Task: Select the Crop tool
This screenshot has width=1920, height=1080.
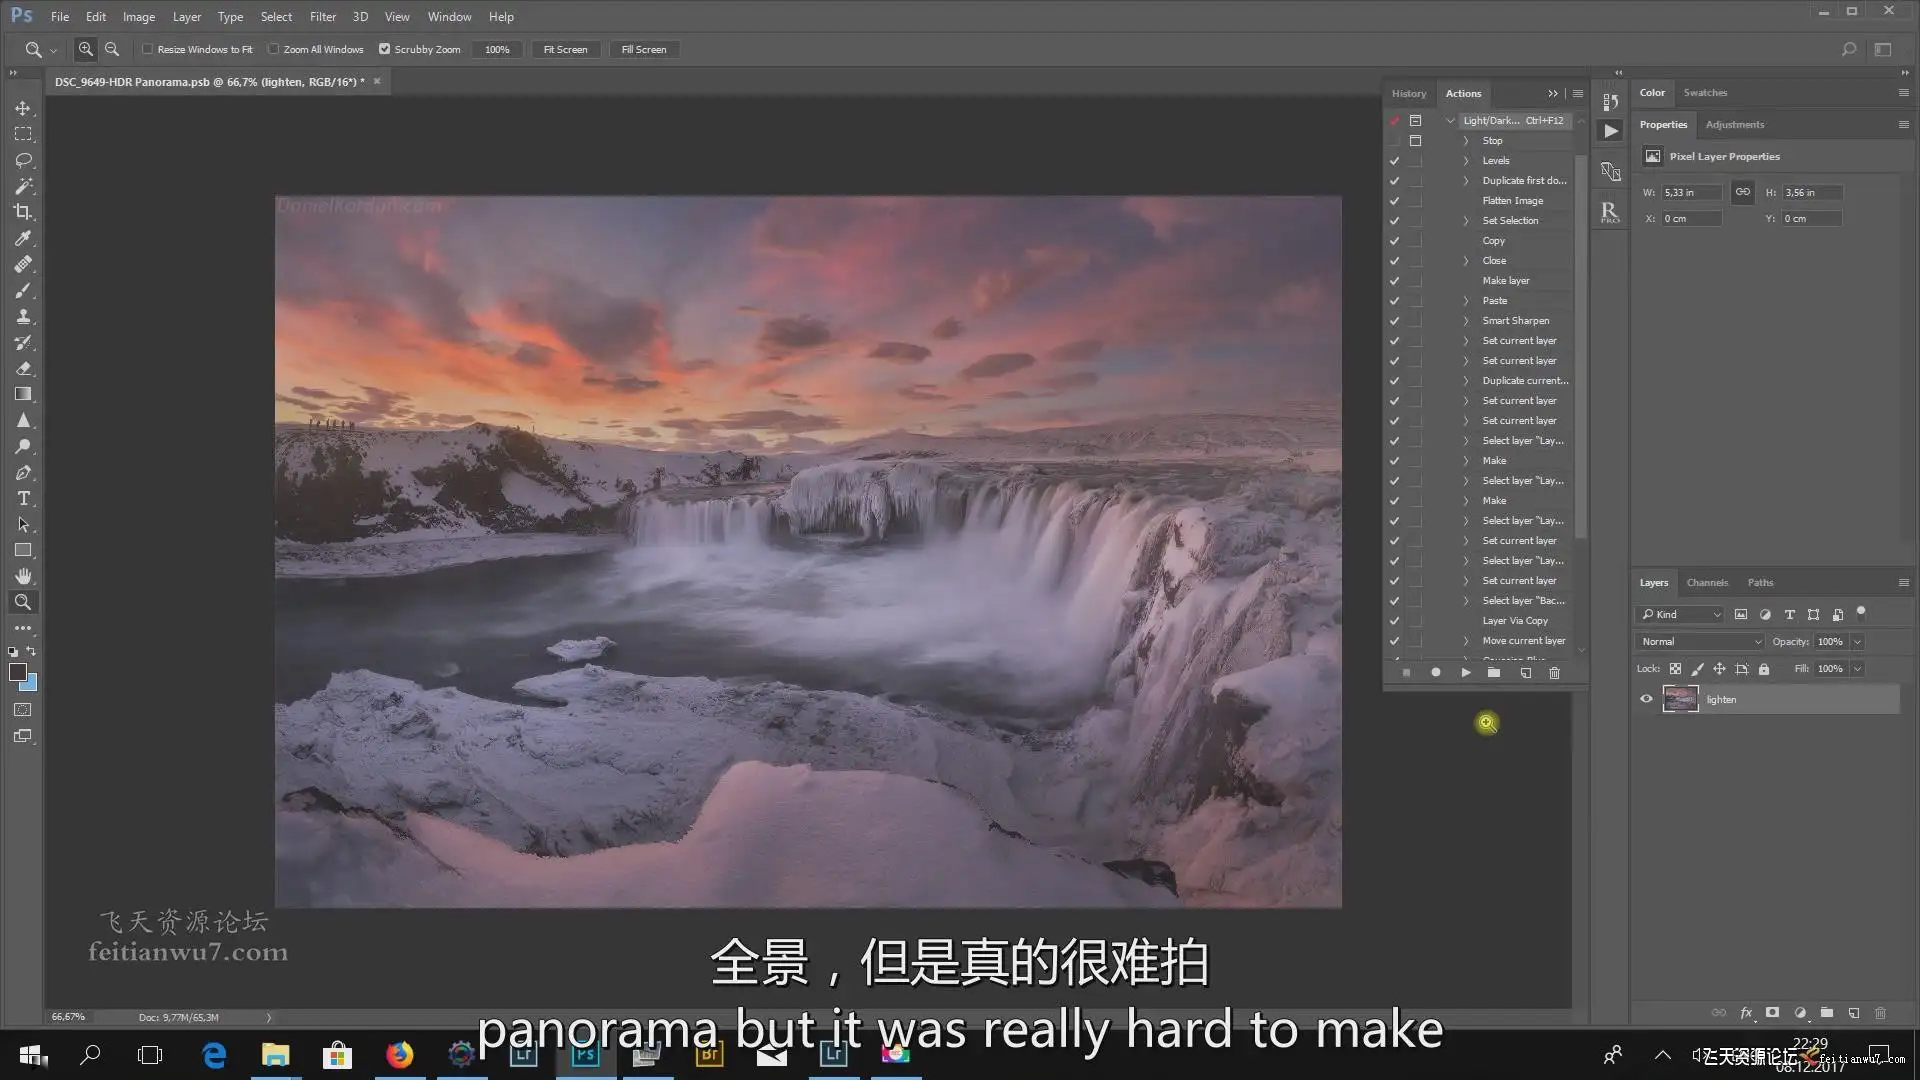Action: tap(23, 212)
